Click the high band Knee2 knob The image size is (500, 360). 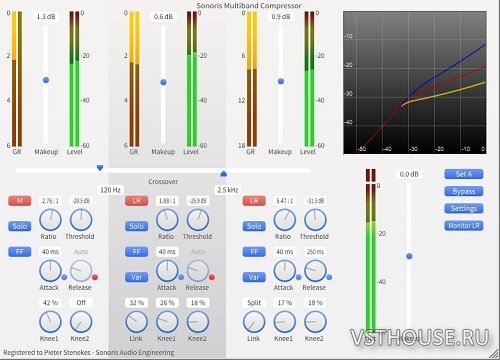click(x=315, y=322)
